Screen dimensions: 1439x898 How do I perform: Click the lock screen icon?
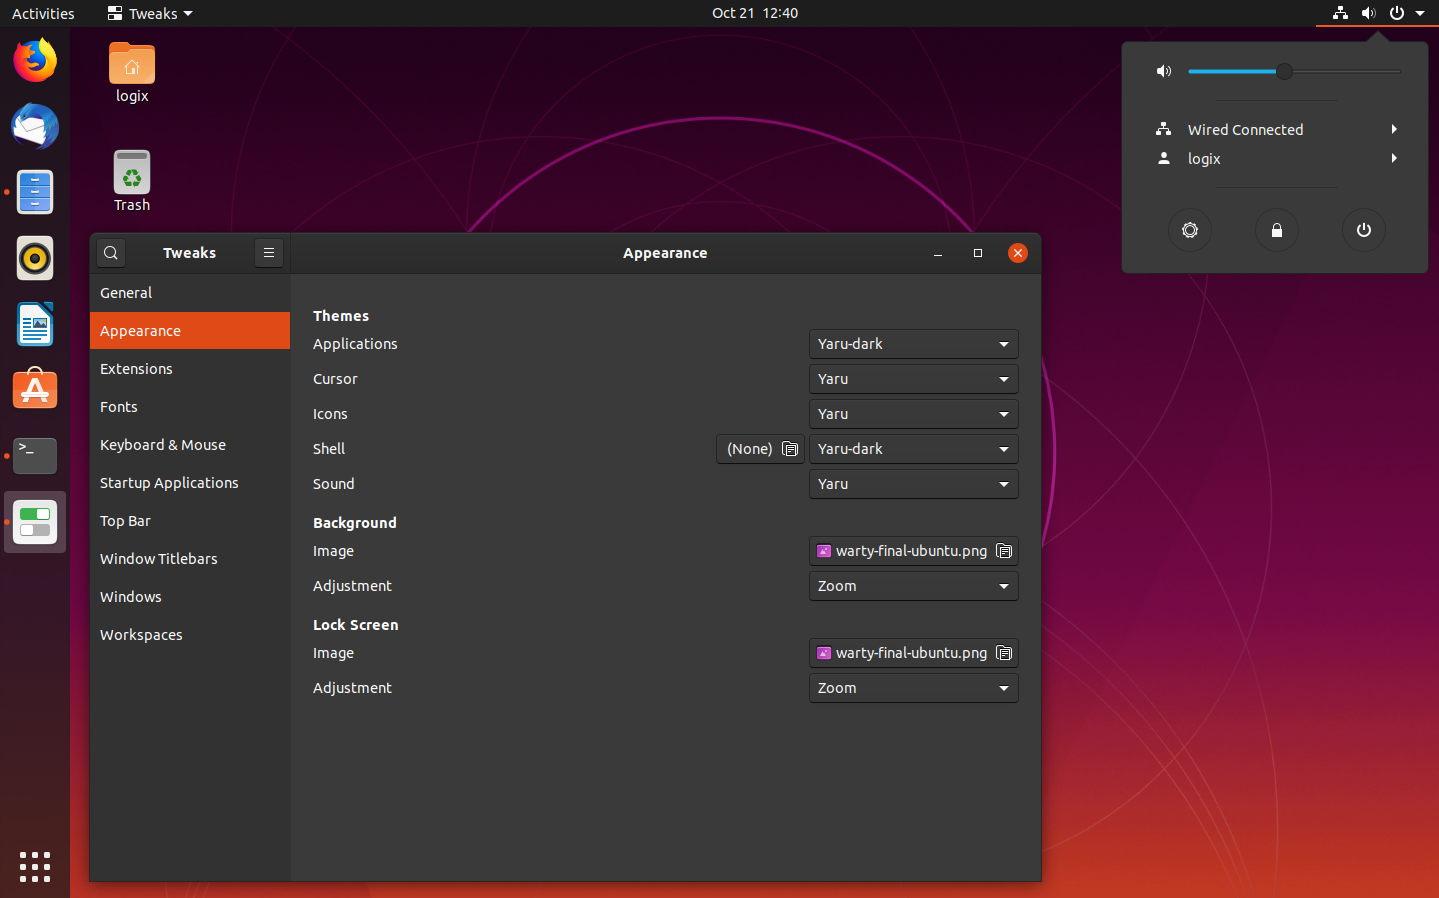[x=1276, y=230]
